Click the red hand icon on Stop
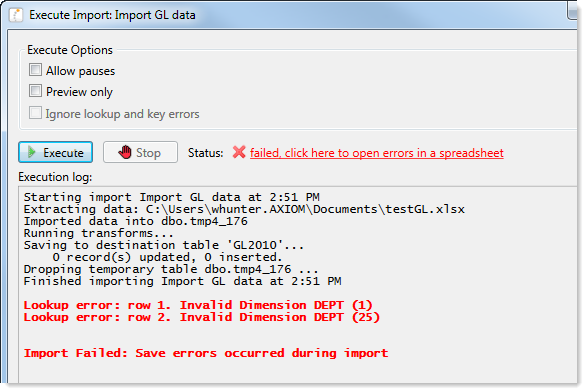585x389 pixels. (x=125, y=152)
